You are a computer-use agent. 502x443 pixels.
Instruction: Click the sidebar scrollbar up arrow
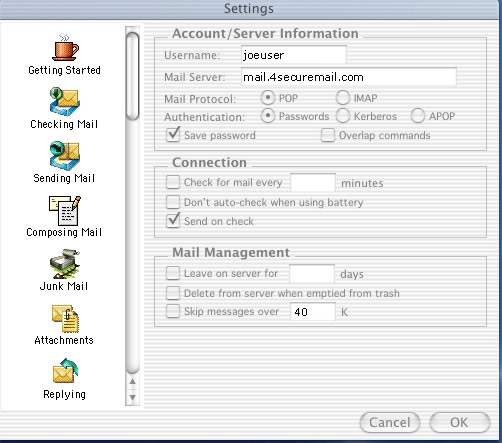(133, 381)
